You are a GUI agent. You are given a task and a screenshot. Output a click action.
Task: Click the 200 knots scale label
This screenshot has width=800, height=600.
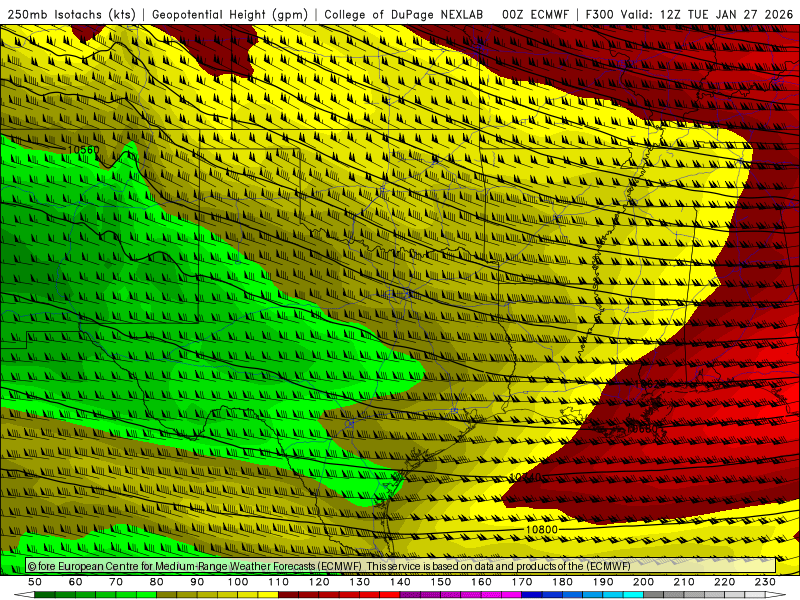pyautogui.click(x=643, y=582)
